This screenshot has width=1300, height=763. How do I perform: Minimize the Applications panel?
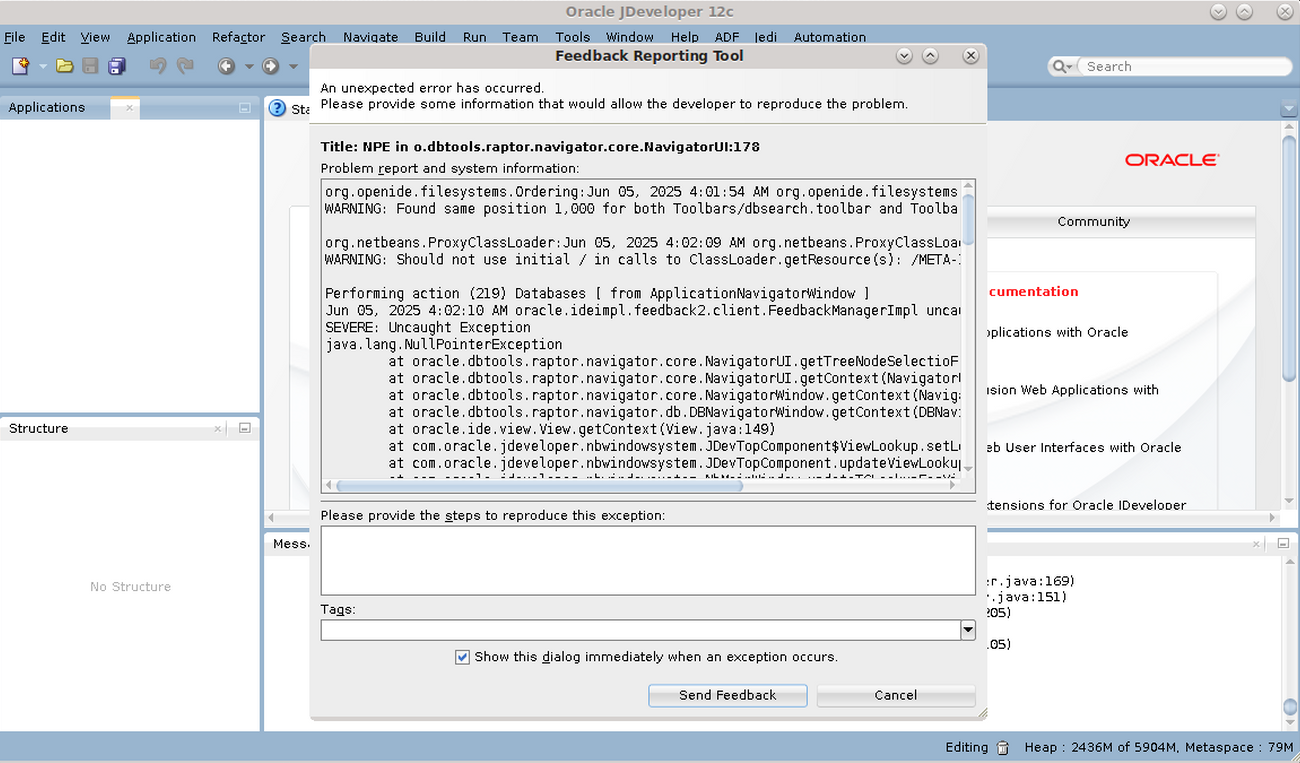[245, 107]
